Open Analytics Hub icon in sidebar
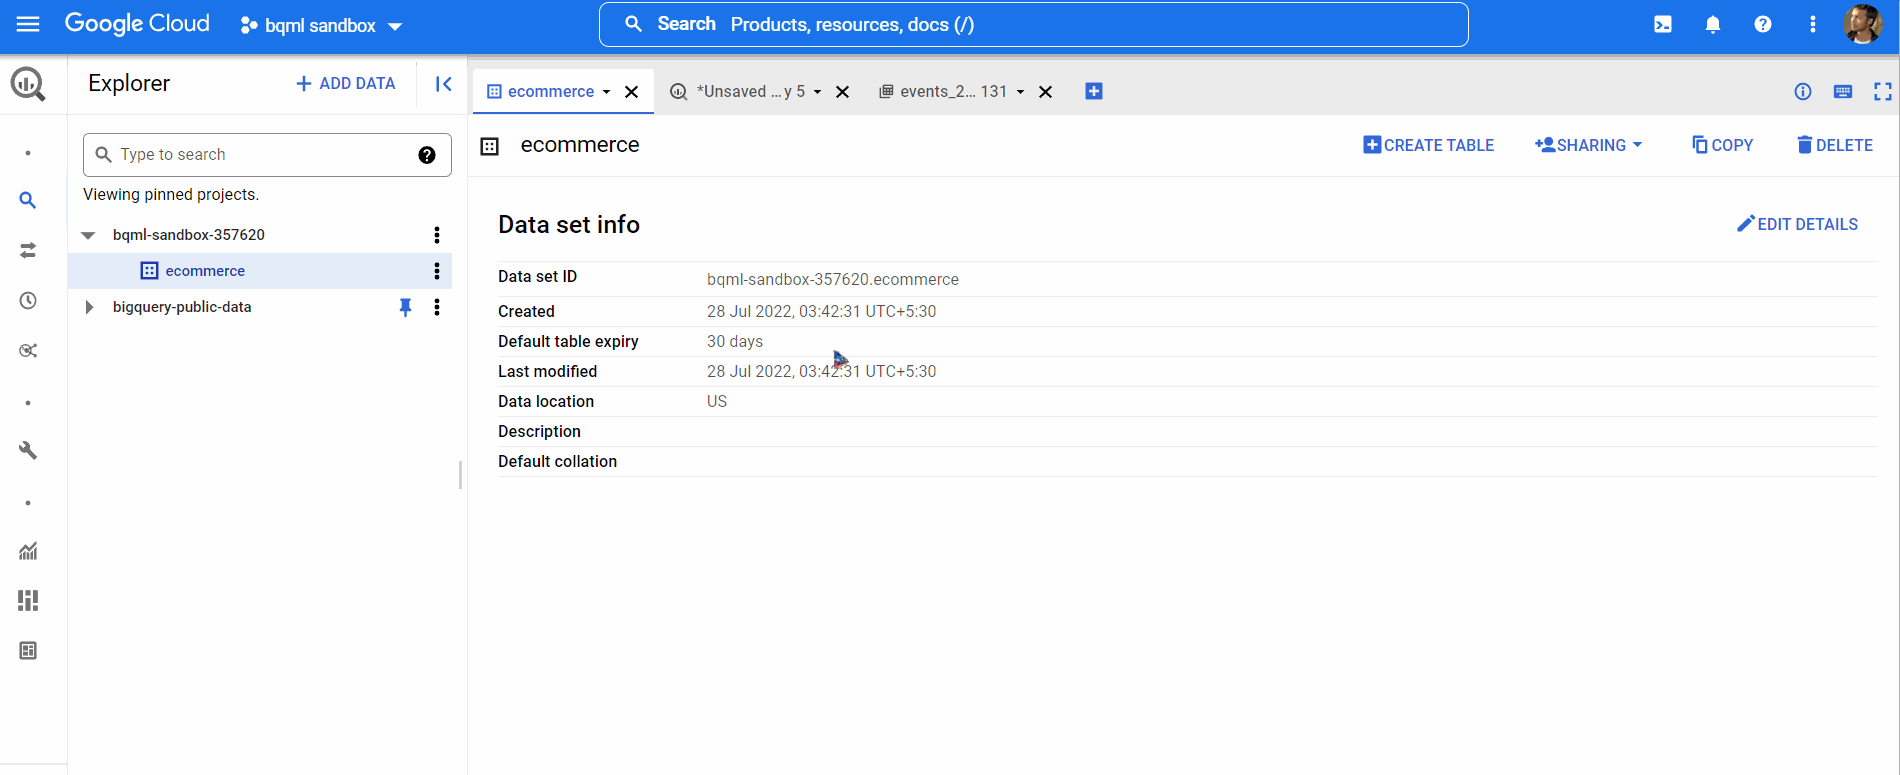The width and height of the screenshot is (1900, 775). [x=28, y=350]
